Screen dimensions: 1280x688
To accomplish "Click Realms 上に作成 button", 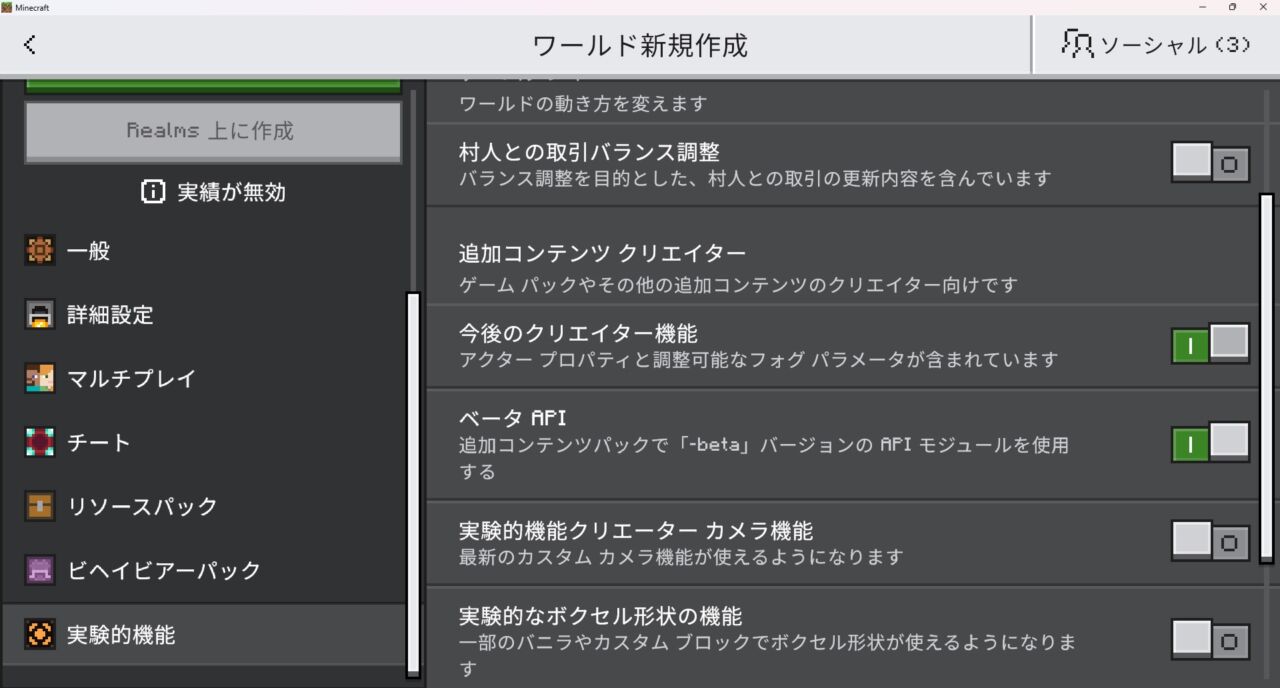I will point(213,131).
